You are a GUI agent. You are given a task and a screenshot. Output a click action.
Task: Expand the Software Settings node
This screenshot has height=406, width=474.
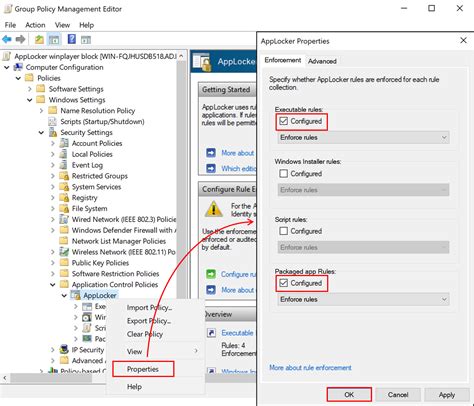pyautogui.click(x=30, y=89)
